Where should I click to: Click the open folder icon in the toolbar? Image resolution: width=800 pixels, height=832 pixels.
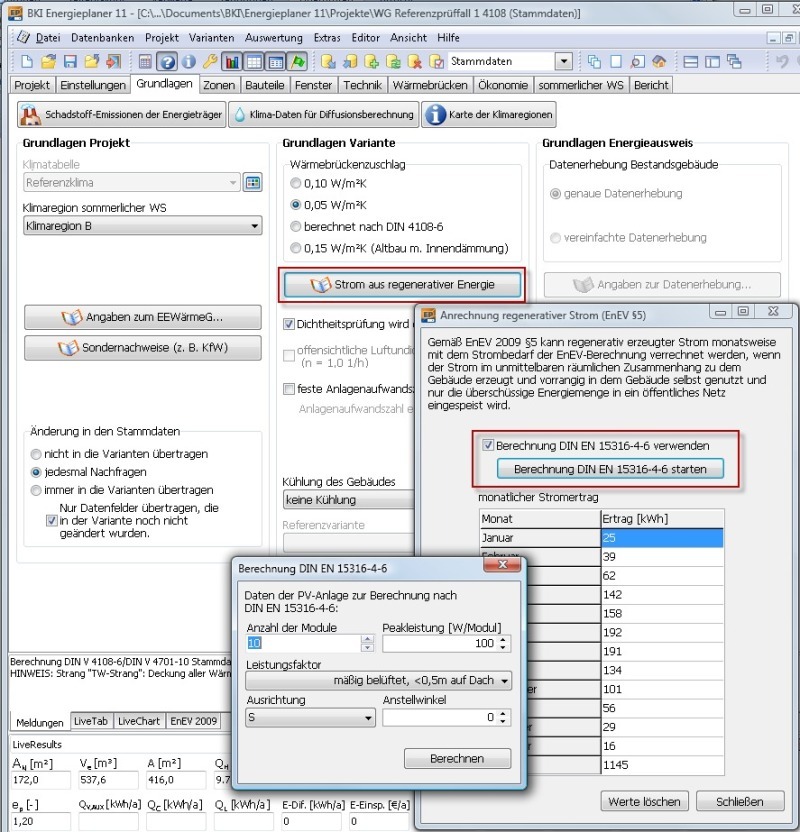(48, 62)
